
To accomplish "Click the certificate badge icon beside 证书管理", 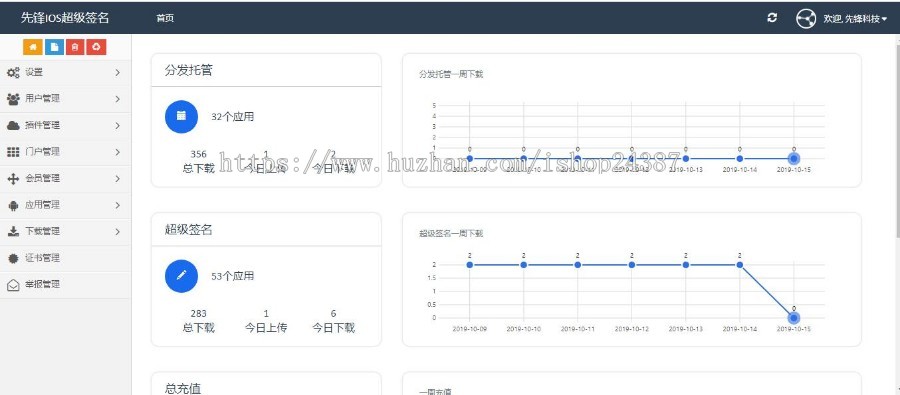I will (13, 258).
